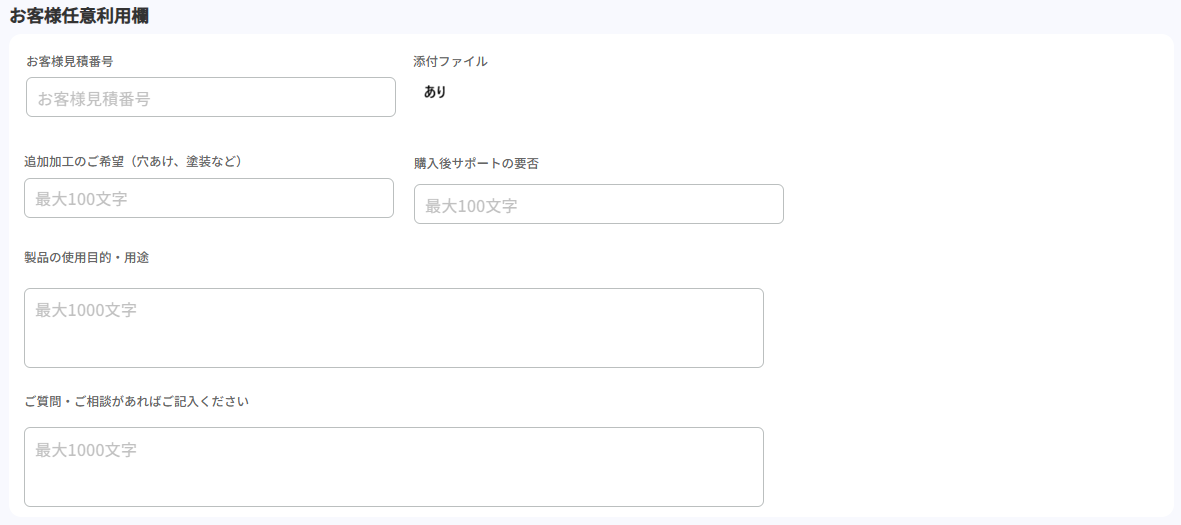Screen dimensions: 1181x525
Task: Click 最大100文字 placeholder under 追加加工のご希望
Action: pyautogui.click(x=81, y=199)
